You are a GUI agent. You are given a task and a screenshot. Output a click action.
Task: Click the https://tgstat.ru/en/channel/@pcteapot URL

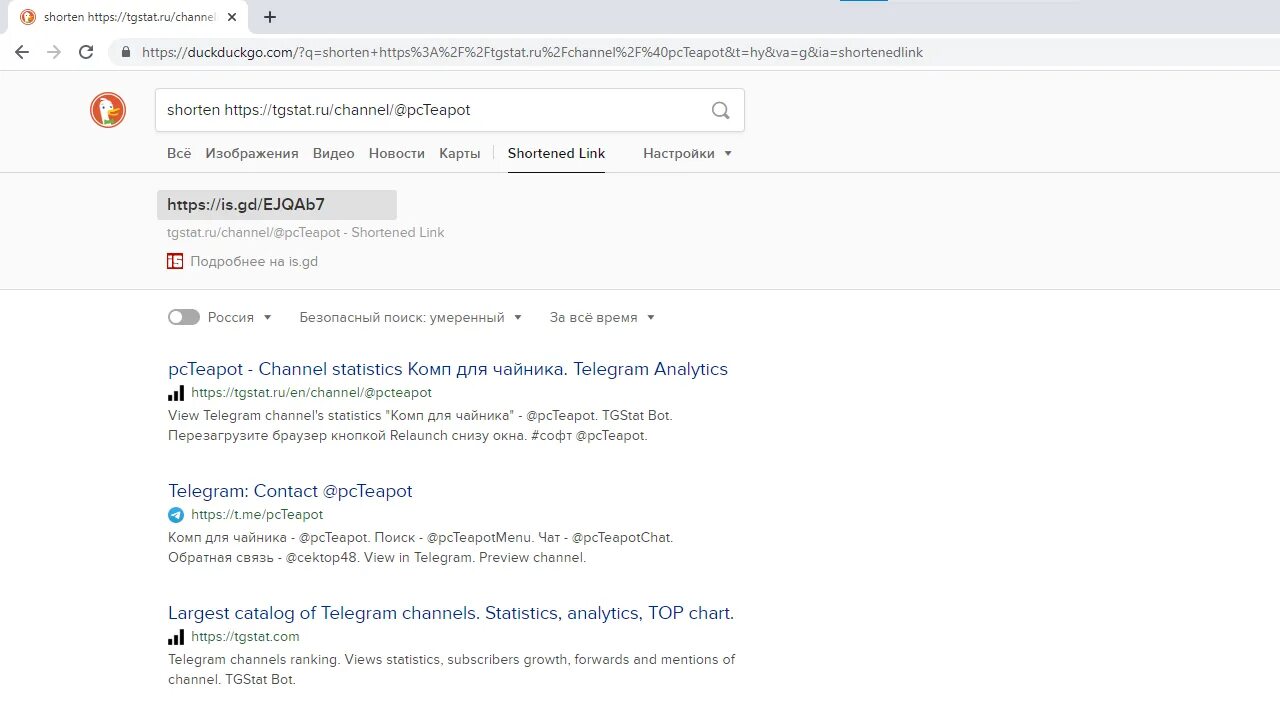pos(311,393)
